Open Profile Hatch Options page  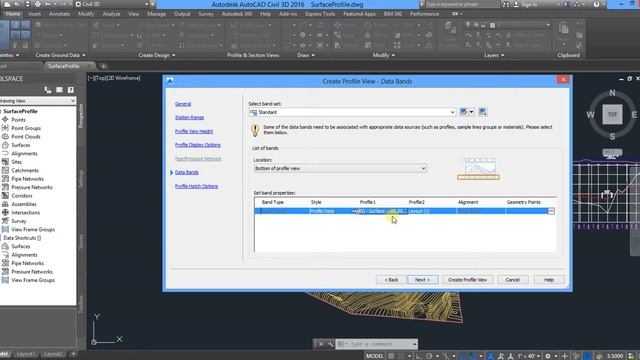(196, 186)
